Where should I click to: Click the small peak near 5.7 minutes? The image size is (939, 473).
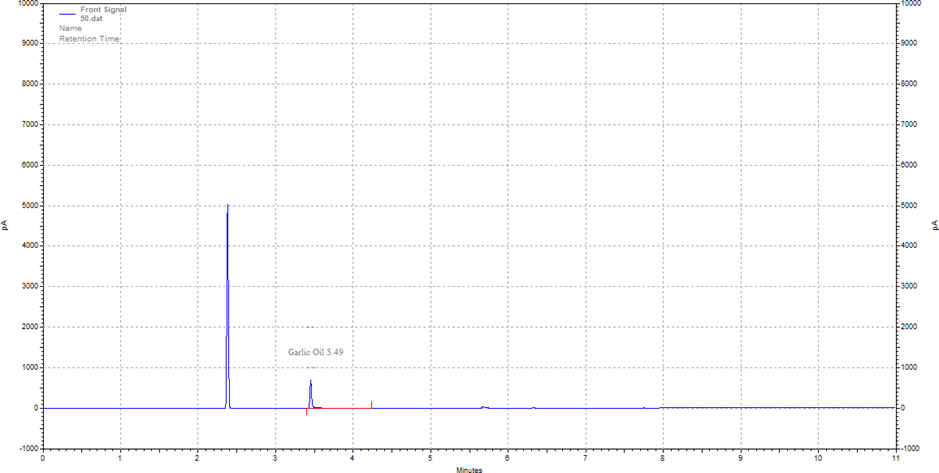tap(484, 407)
